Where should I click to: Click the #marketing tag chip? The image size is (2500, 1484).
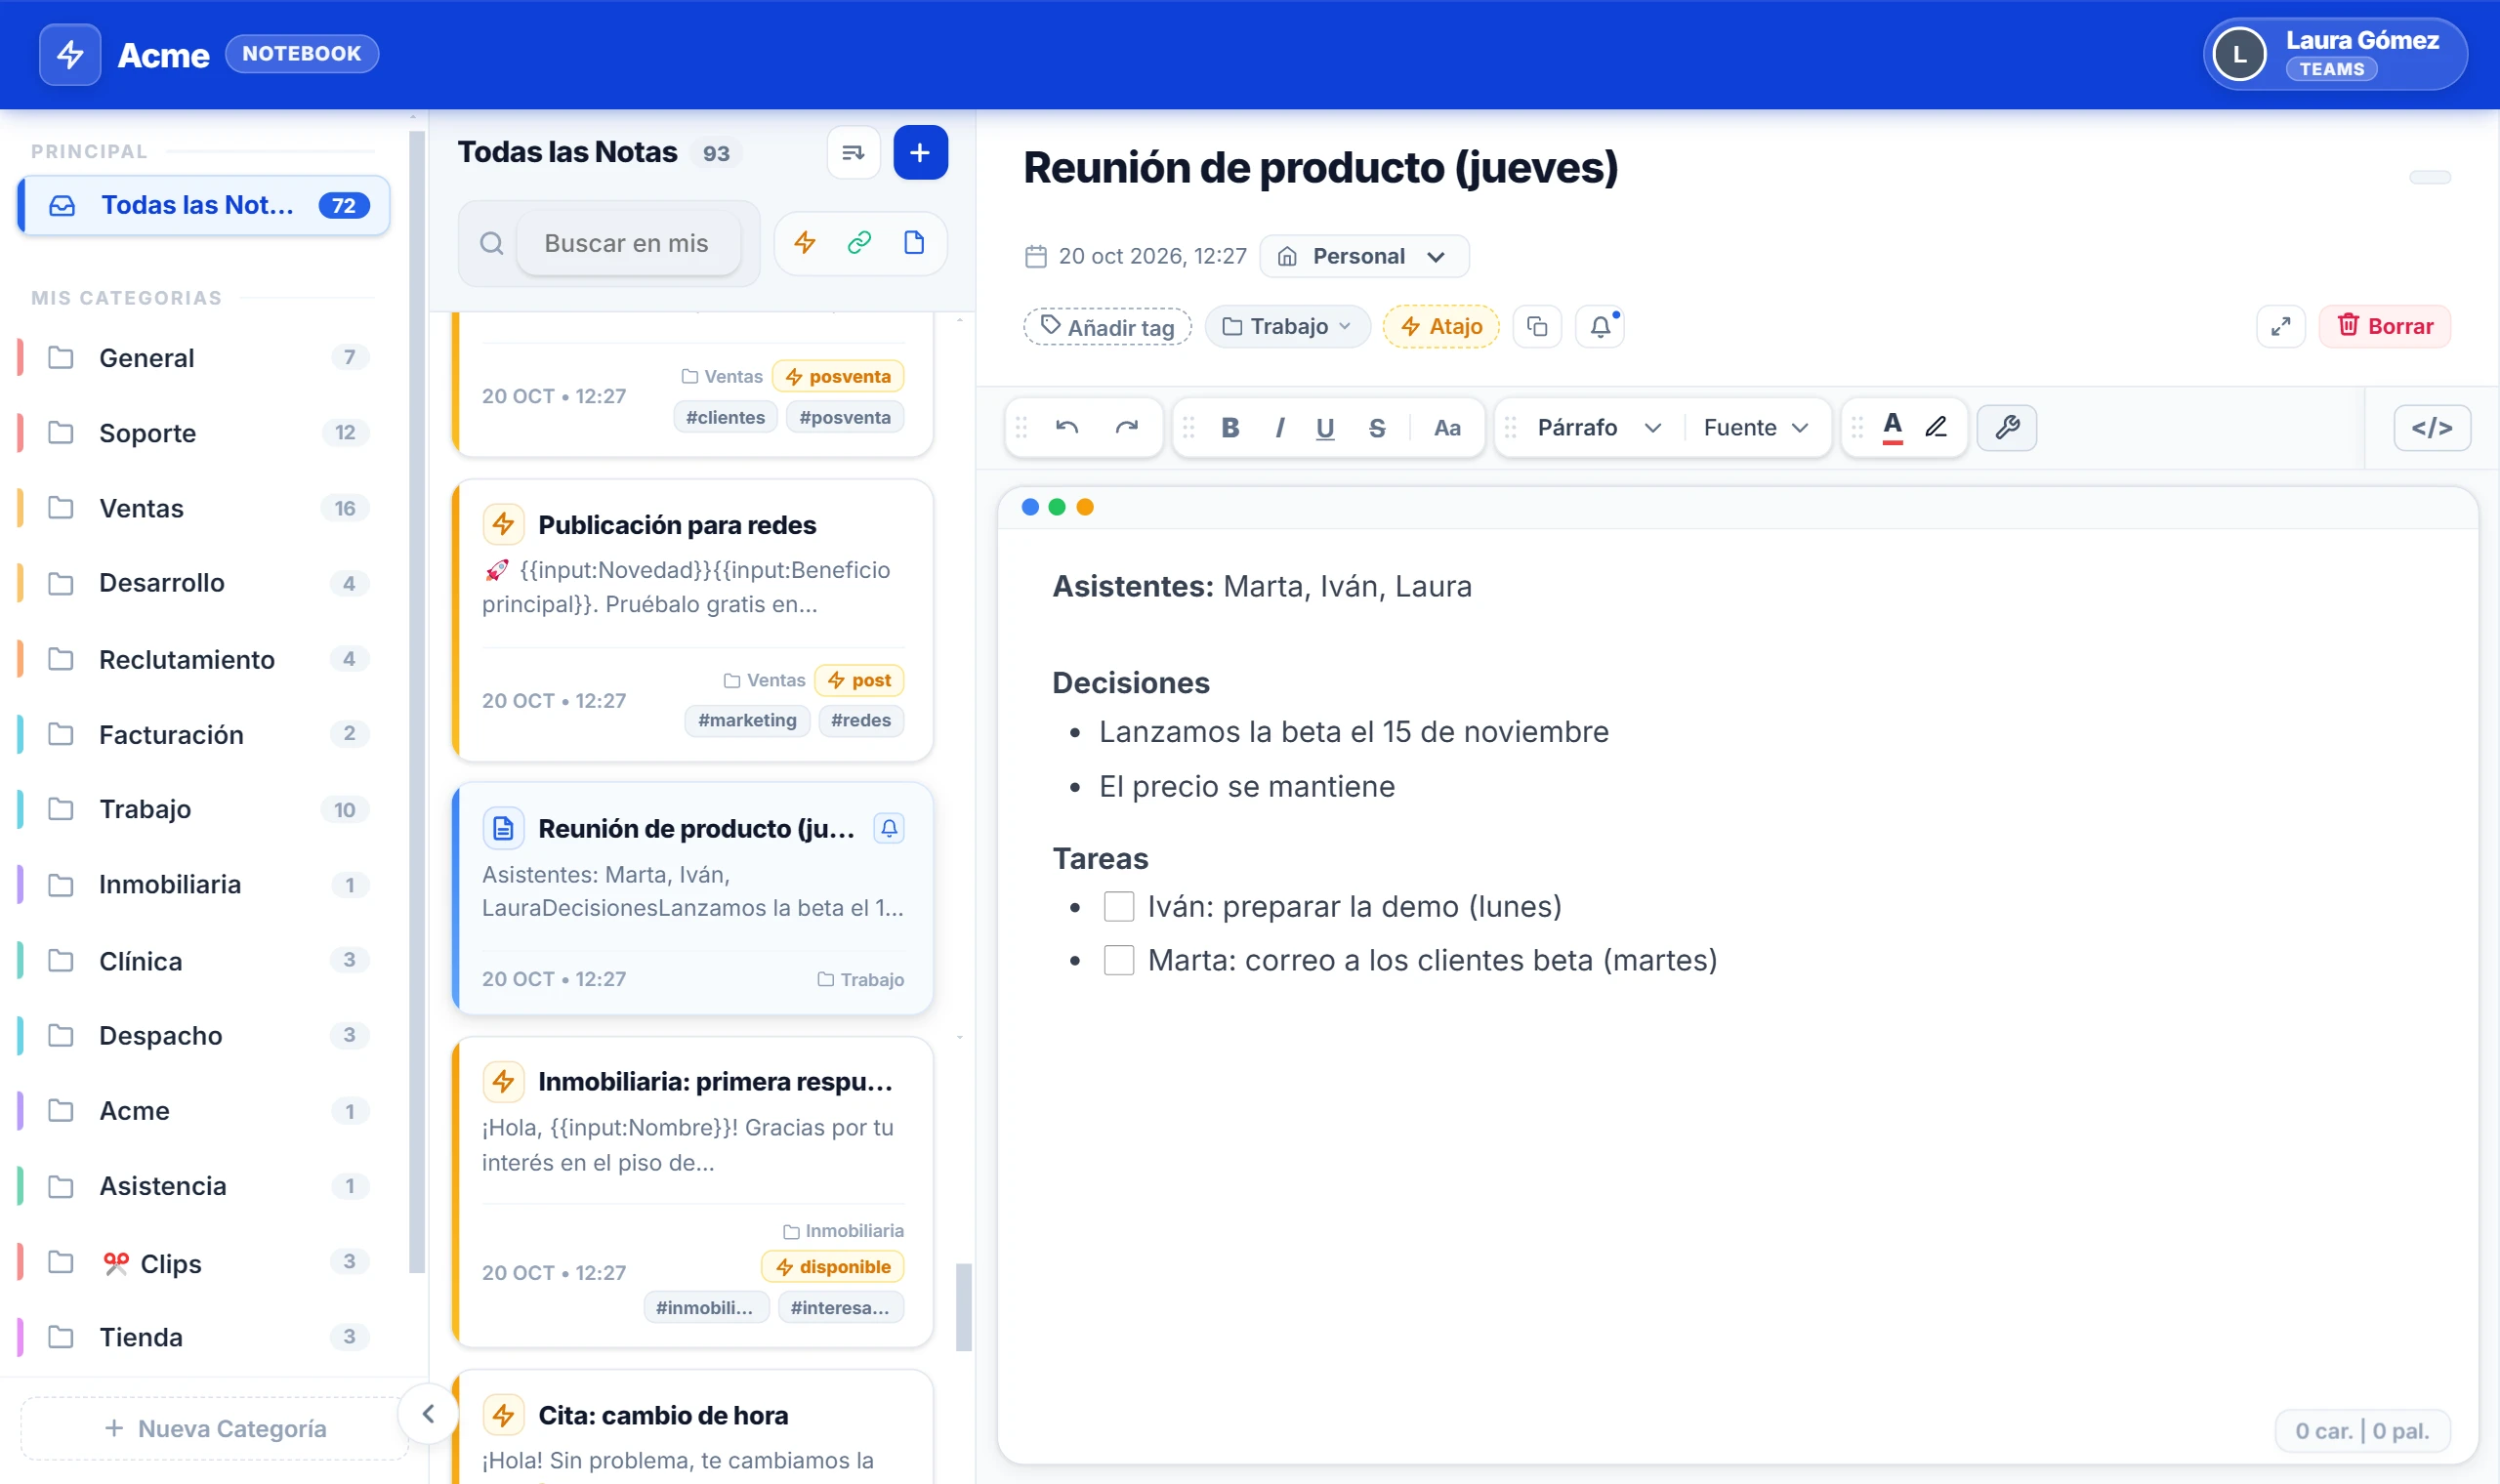[x=747, y=721]
